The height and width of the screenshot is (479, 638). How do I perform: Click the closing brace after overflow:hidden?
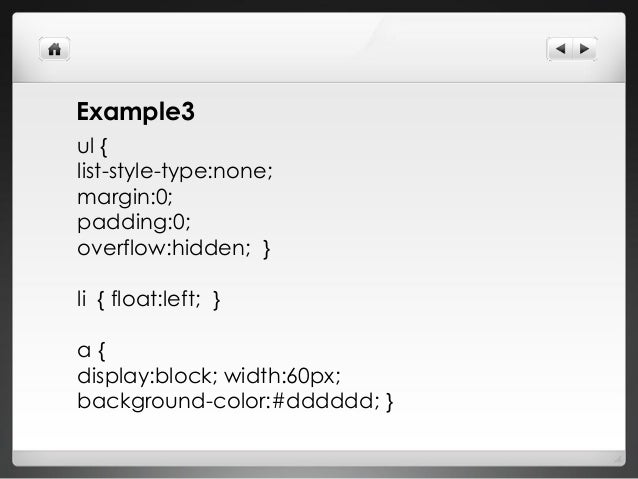click(x=267, y=249)
